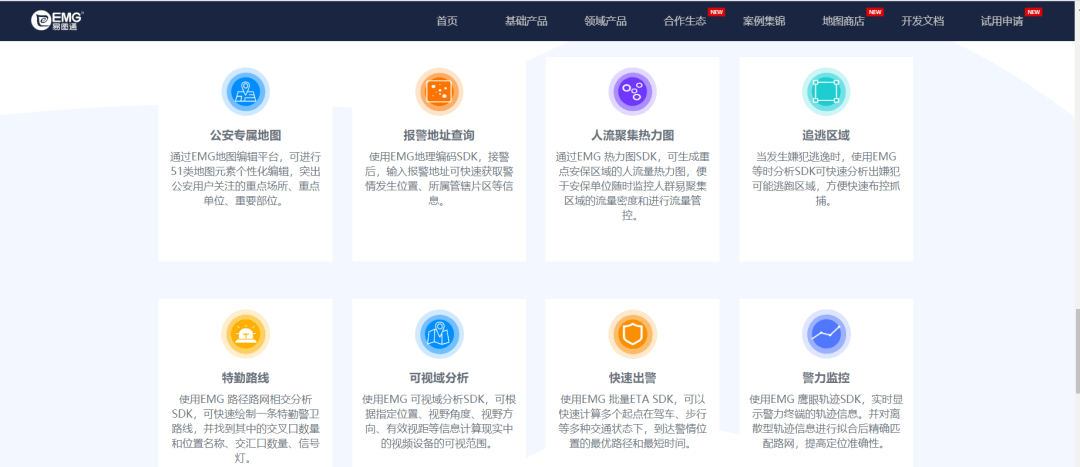Screen dimensions: 1080x467
Task: Go to 开发文档 page
Action: (922, 21)
